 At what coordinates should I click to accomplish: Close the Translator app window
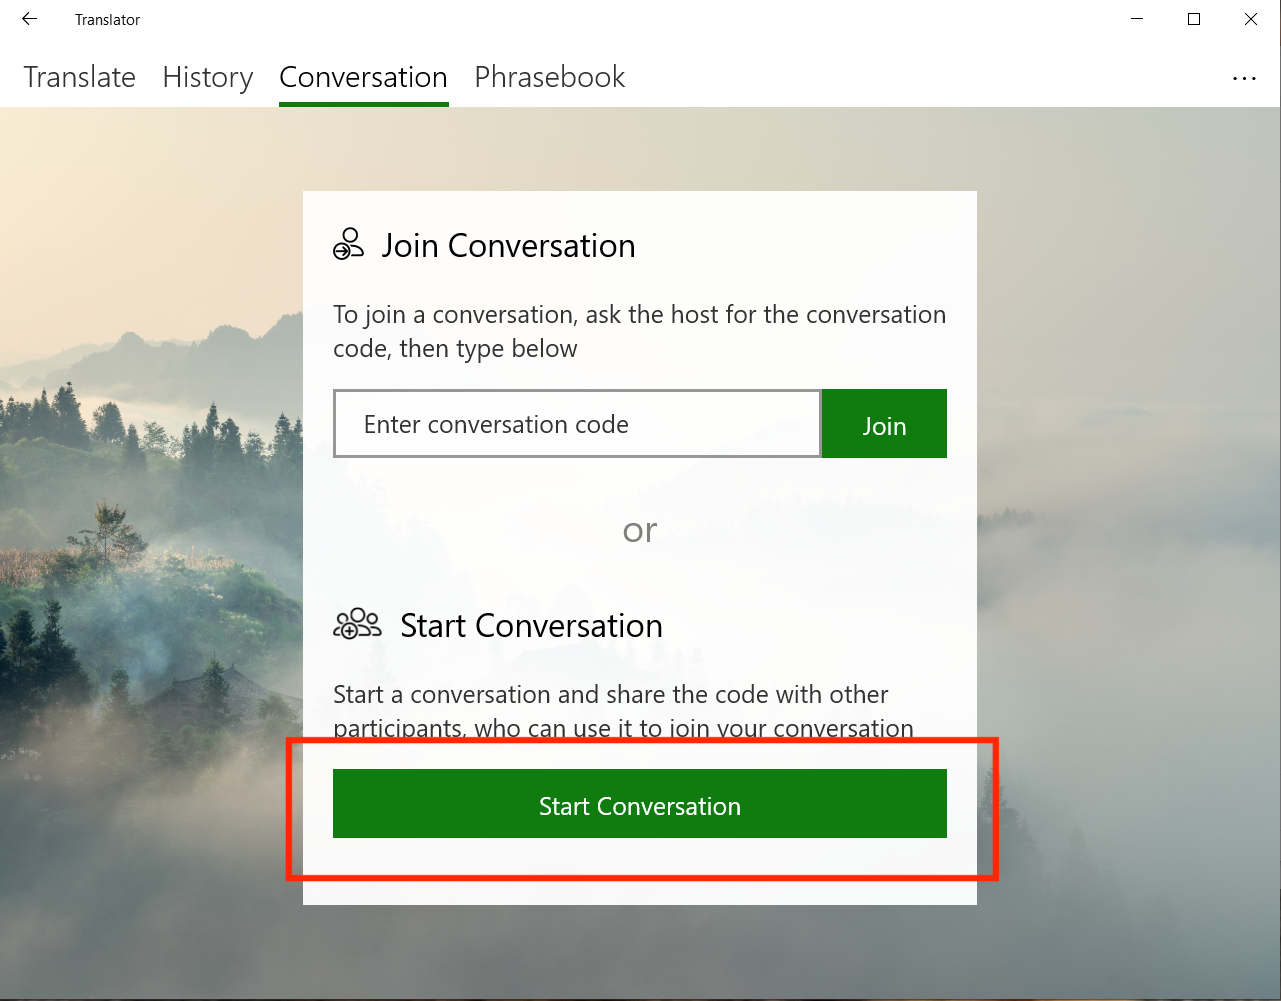pos(1250,19)
